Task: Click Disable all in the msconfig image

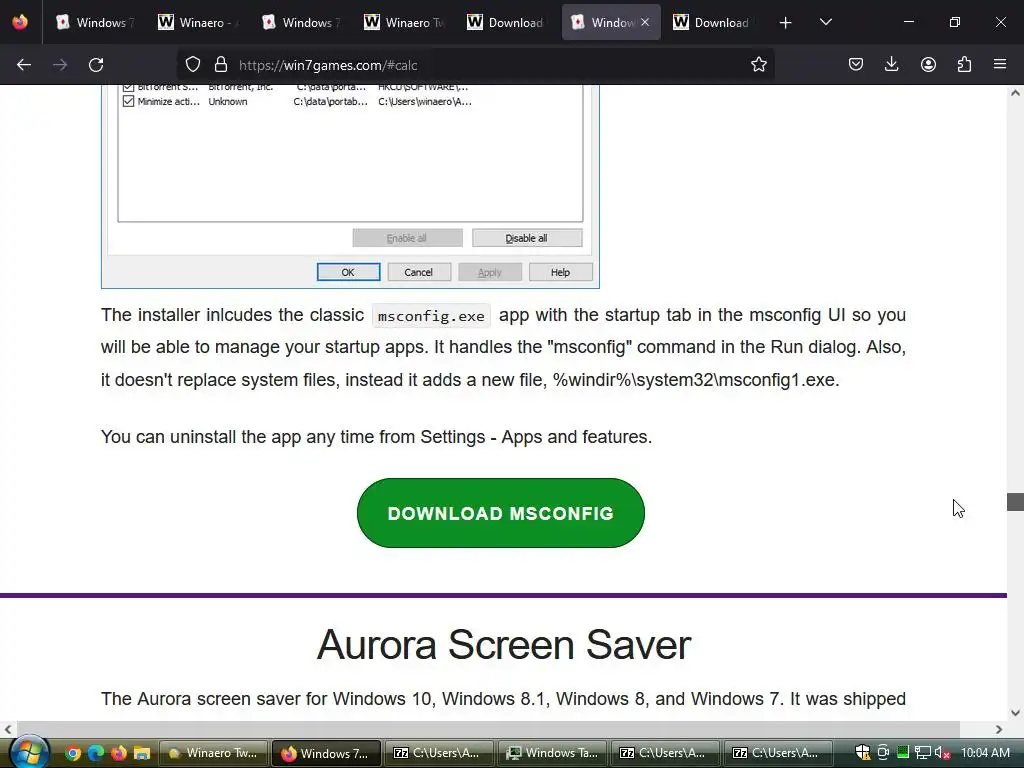Action: coord(527,238)
